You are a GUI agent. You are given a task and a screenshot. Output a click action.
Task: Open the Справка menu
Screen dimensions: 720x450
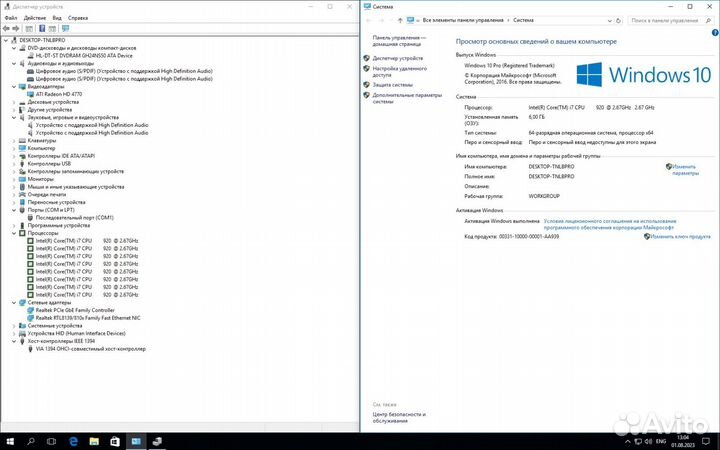click(78, 18)
